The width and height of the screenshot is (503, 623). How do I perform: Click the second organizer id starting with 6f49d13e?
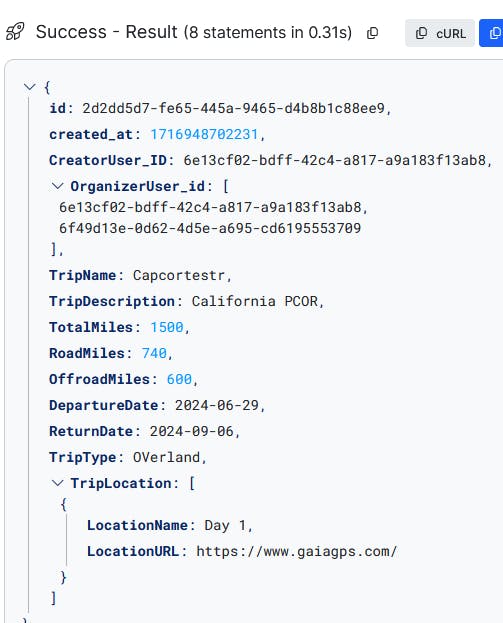[x=210, y=228]
